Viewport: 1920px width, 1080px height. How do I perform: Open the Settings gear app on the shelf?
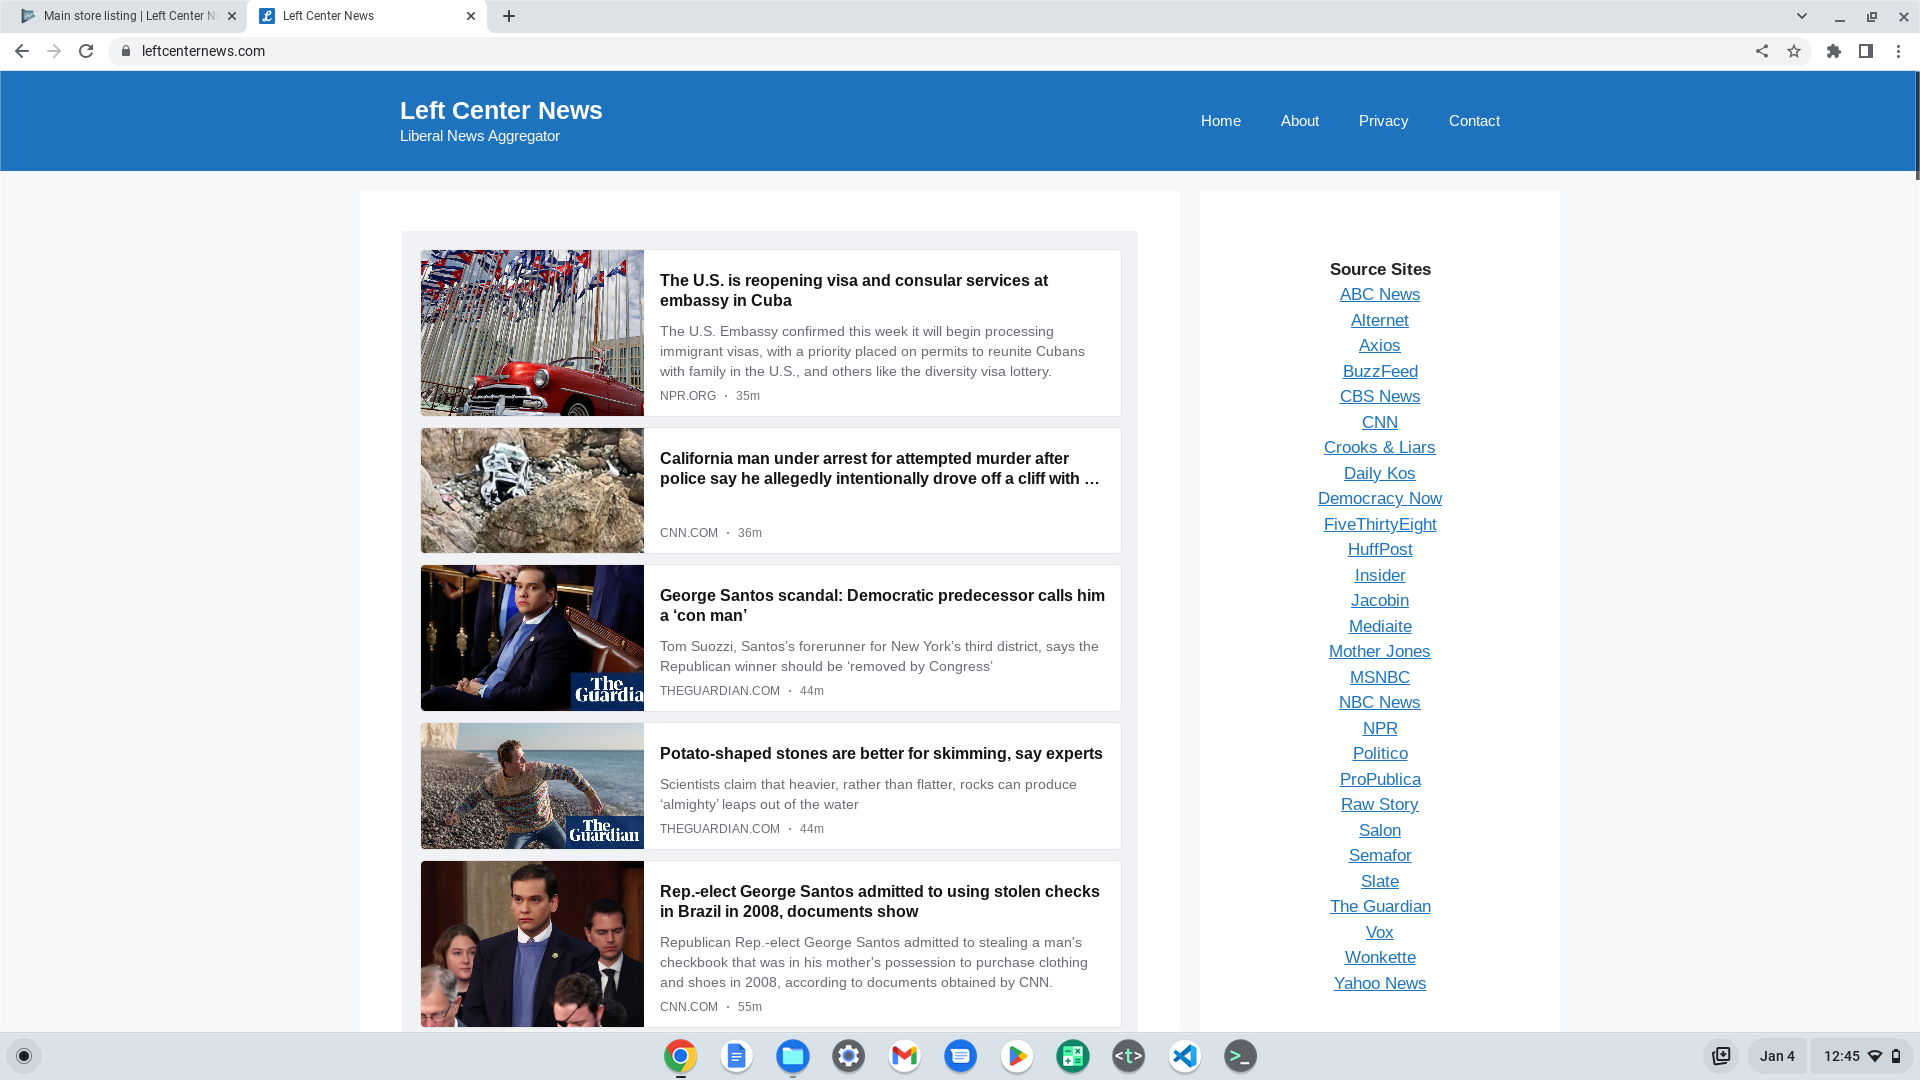(x=848, y=1056)
